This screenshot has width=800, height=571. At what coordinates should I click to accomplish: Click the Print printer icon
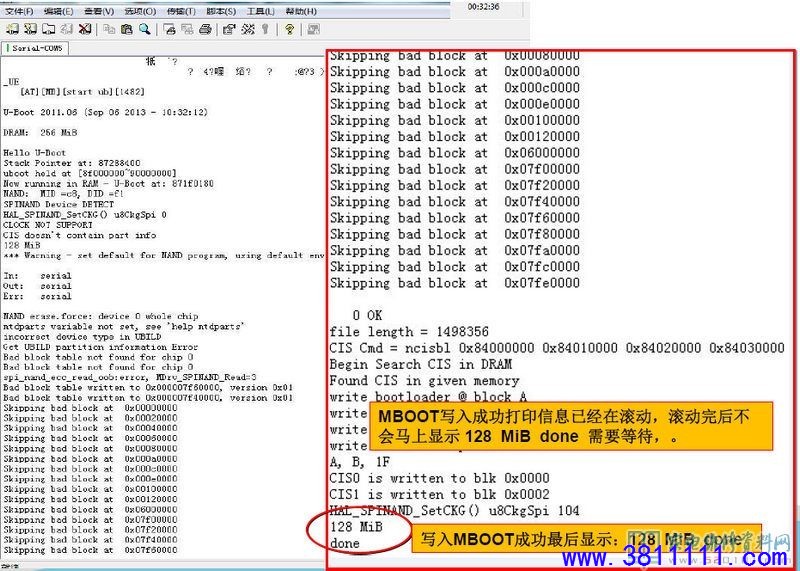[x=205, y=29]
